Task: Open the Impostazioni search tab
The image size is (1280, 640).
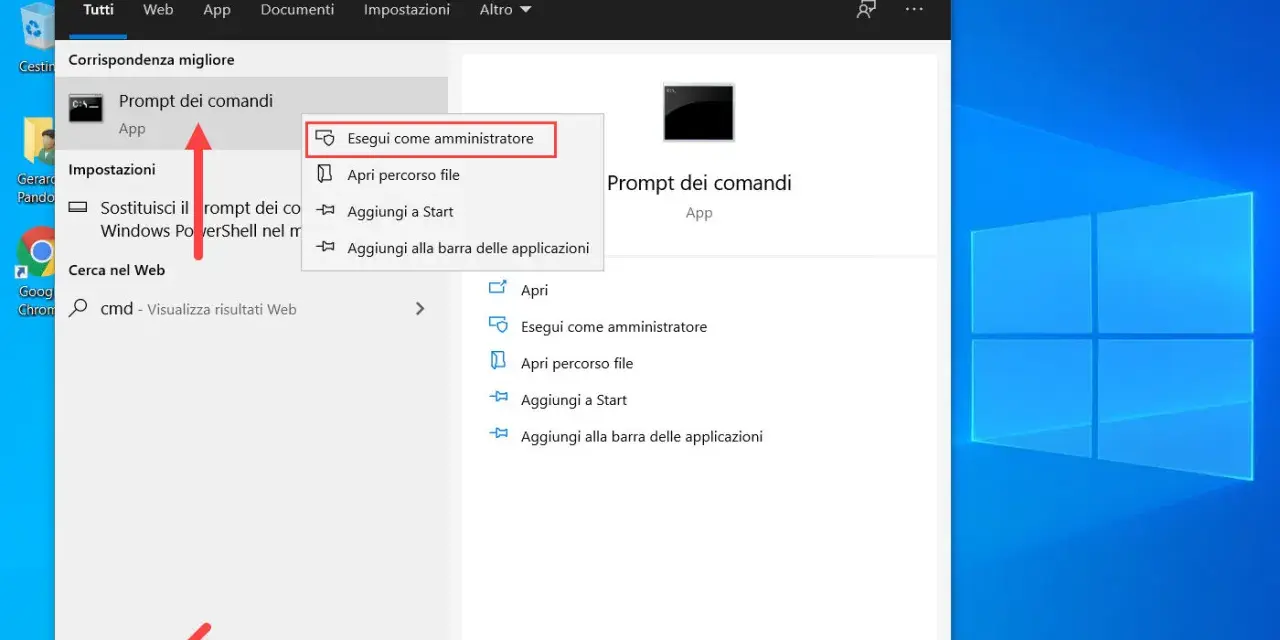Action: [407, 10]
